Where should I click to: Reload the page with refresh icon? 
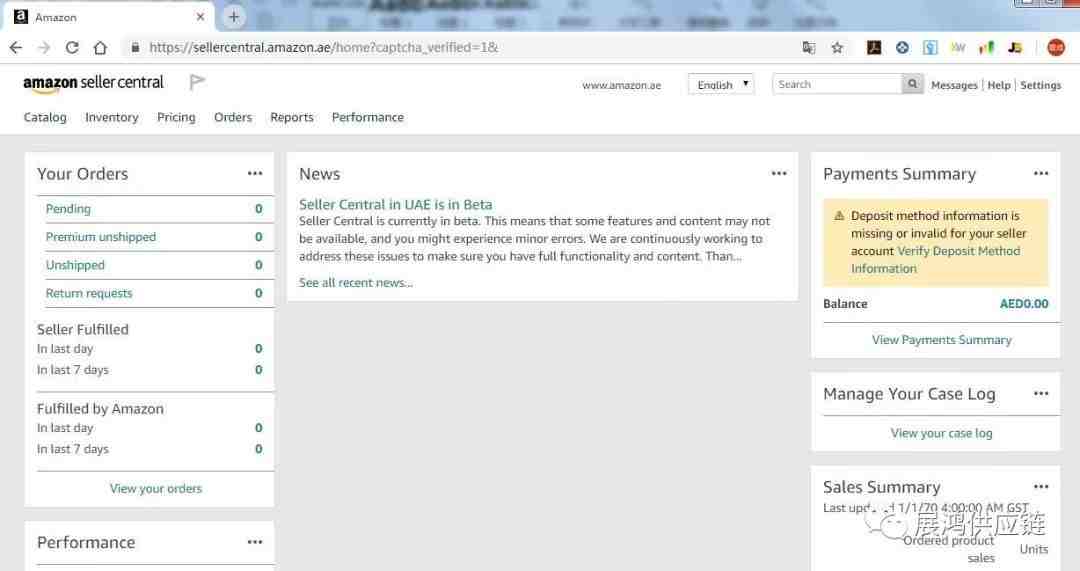72,48
